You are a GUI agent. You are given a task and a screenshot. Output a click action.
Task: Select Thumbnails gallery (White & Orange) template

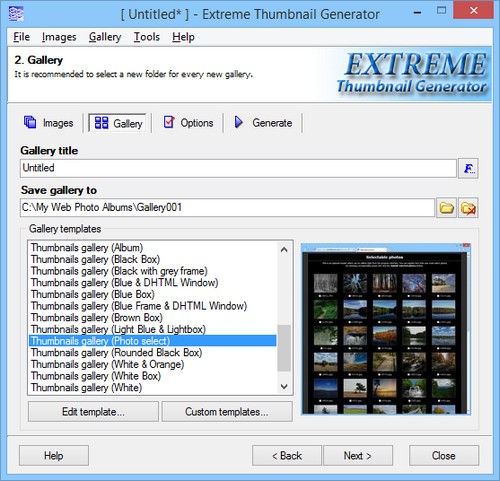(153, 364)
